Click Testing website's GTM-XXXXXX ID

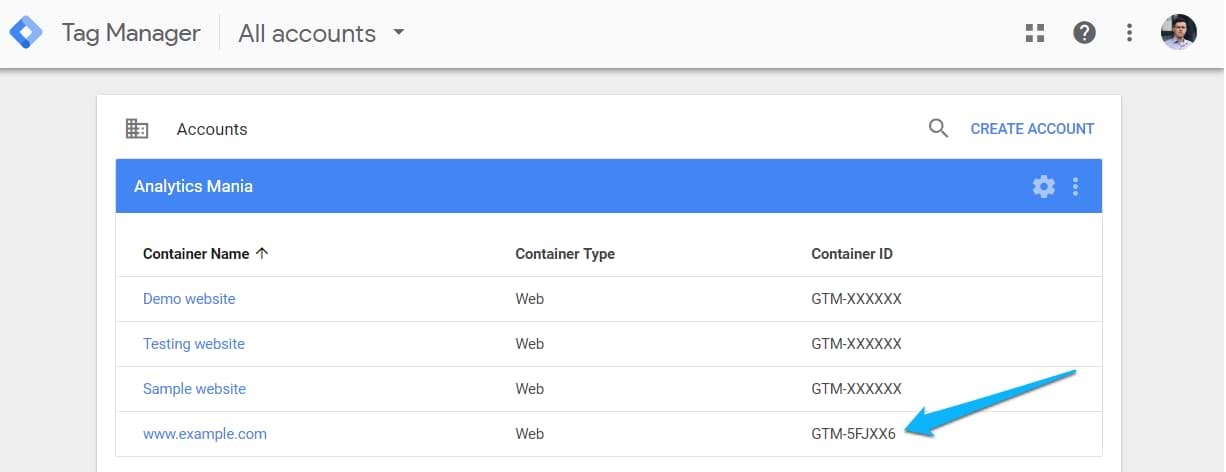point(856,344)
